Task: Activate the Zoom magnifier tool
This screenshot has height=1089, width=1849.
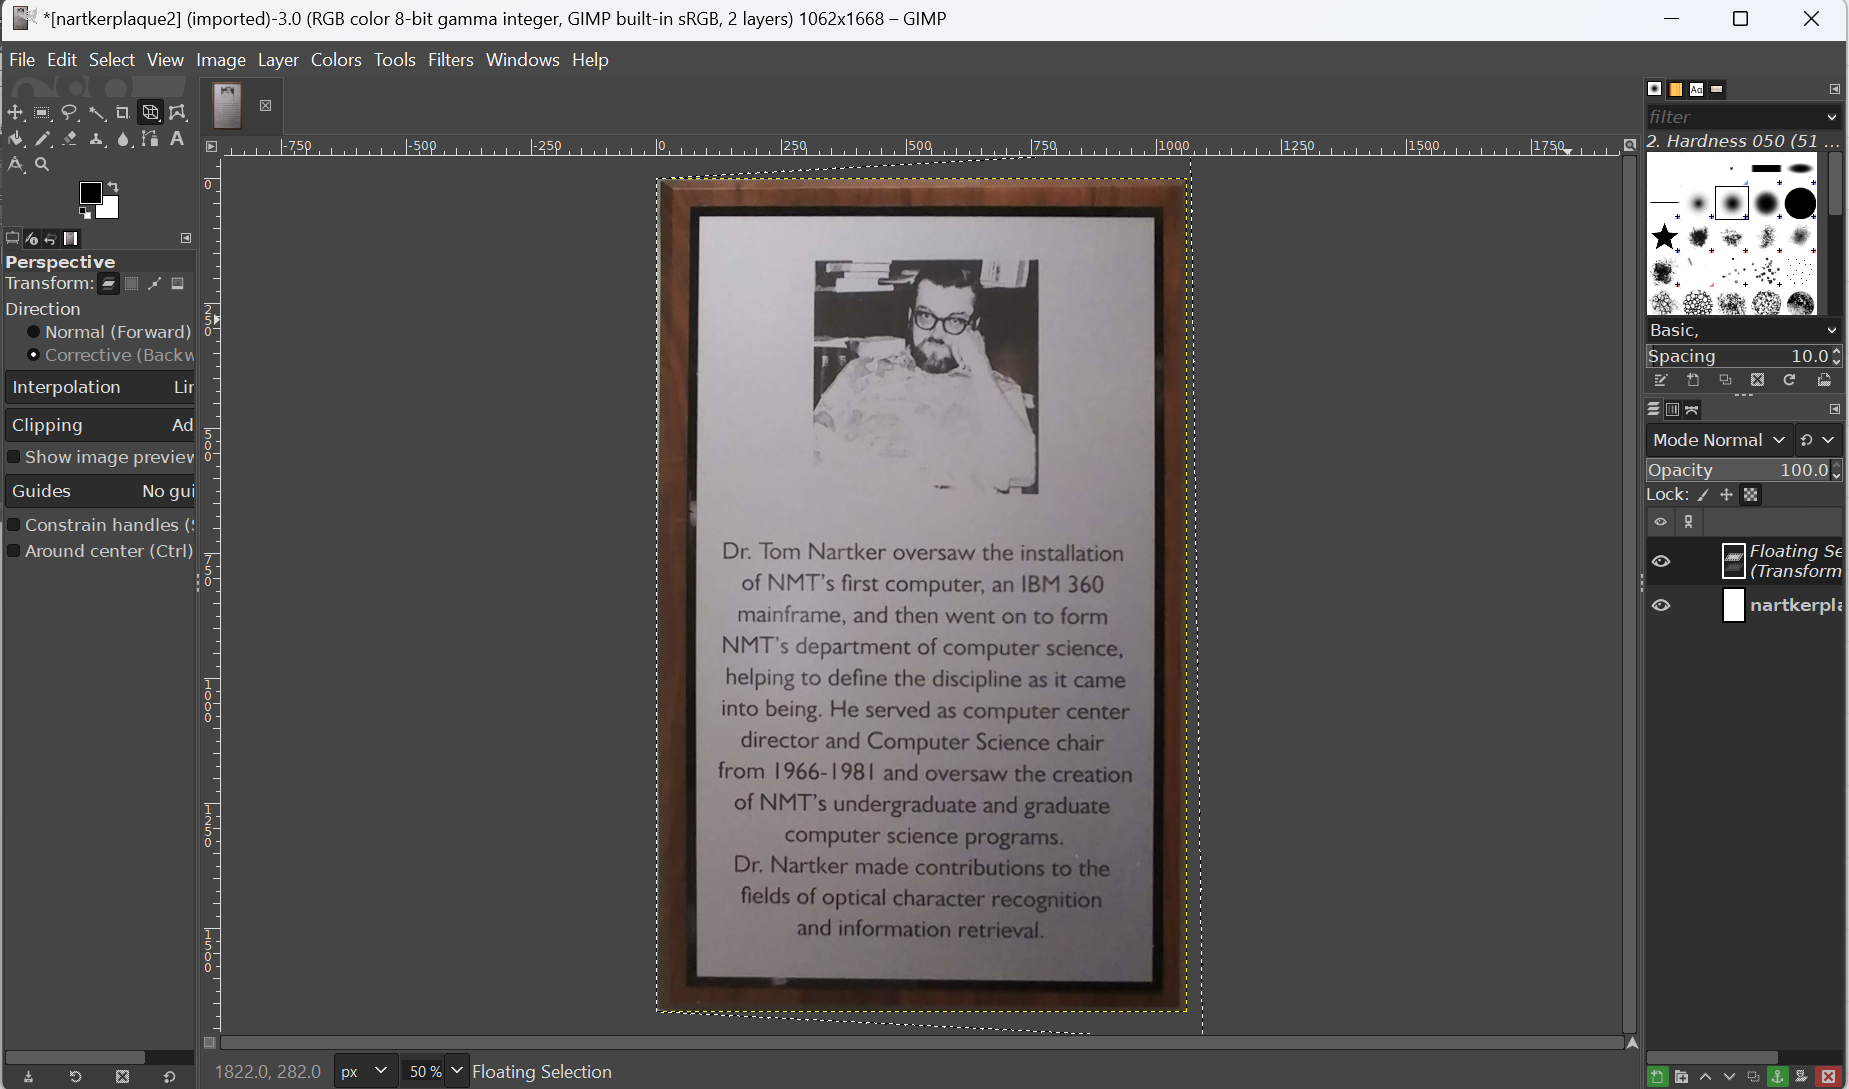Action: click(x=42, y=164)
